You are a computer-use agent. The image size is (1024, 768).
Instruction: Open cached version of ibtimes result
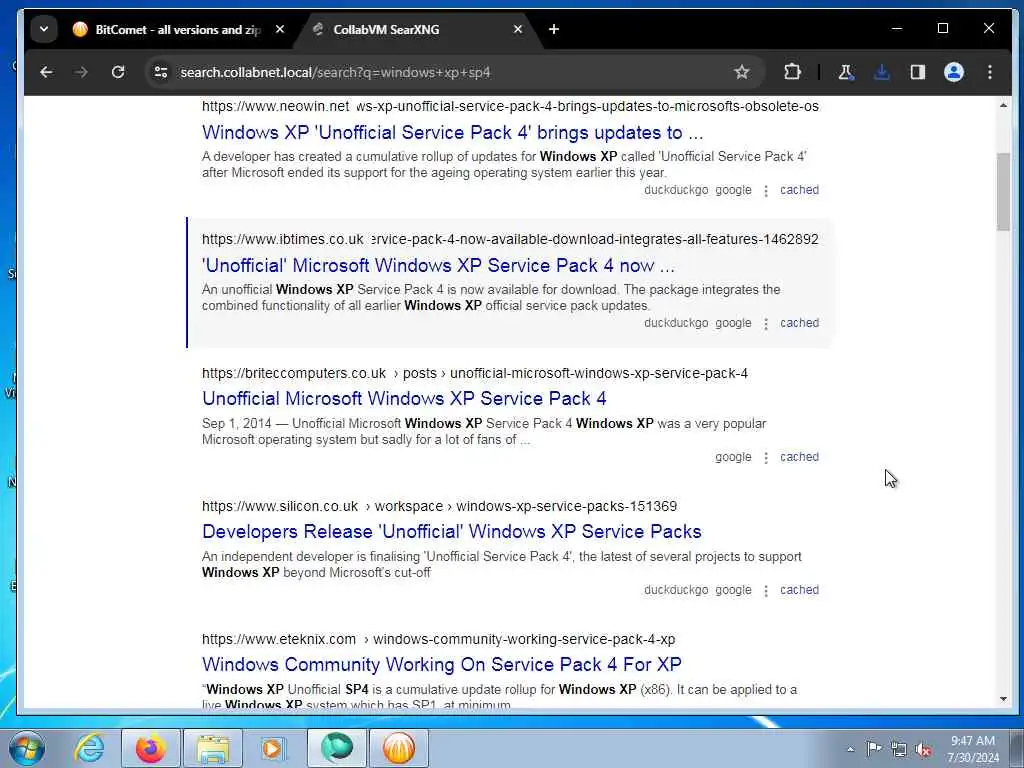799,323
